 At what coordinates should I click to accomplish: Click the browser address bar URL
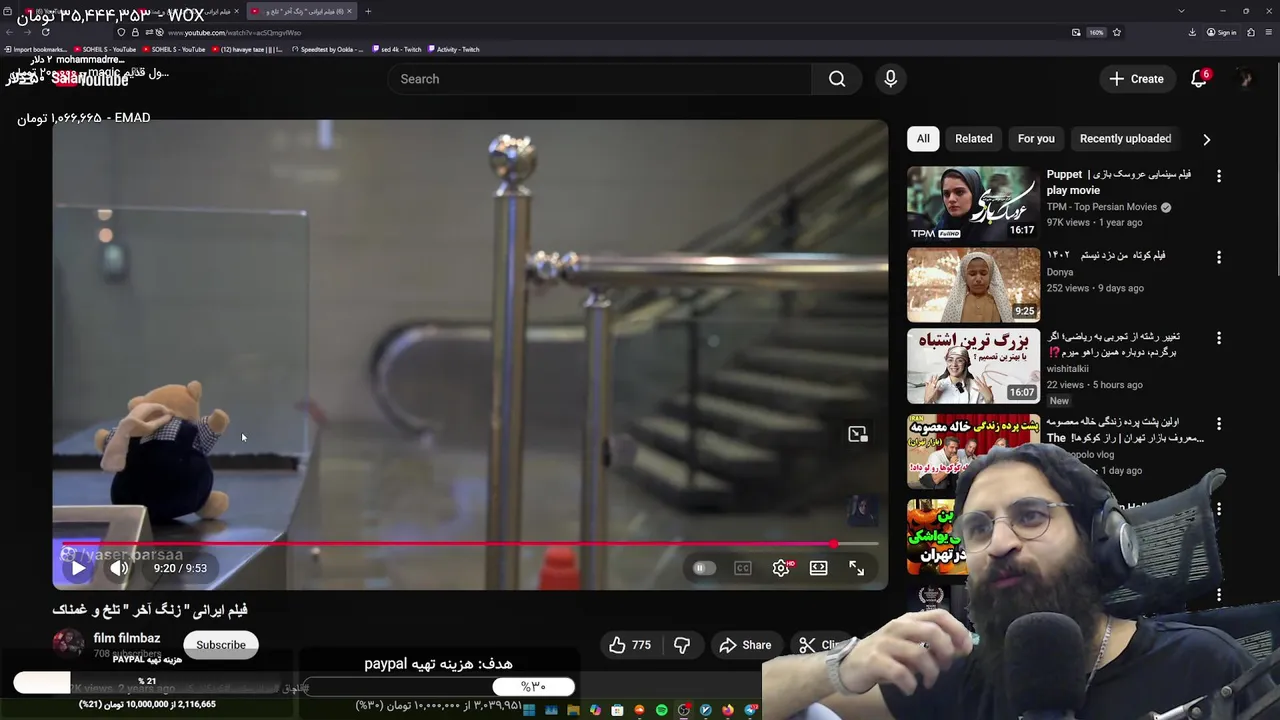(234, 33)
